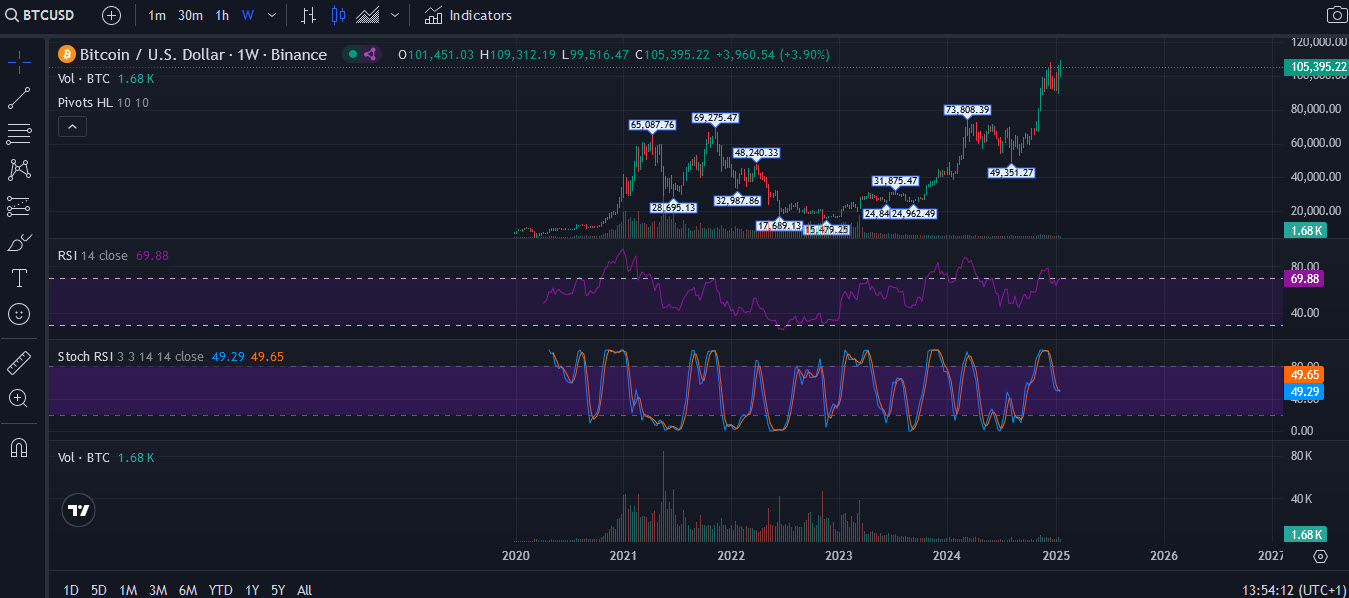
Task: Open chart settings gear on time axis
Action: (x=1320, y=556)
